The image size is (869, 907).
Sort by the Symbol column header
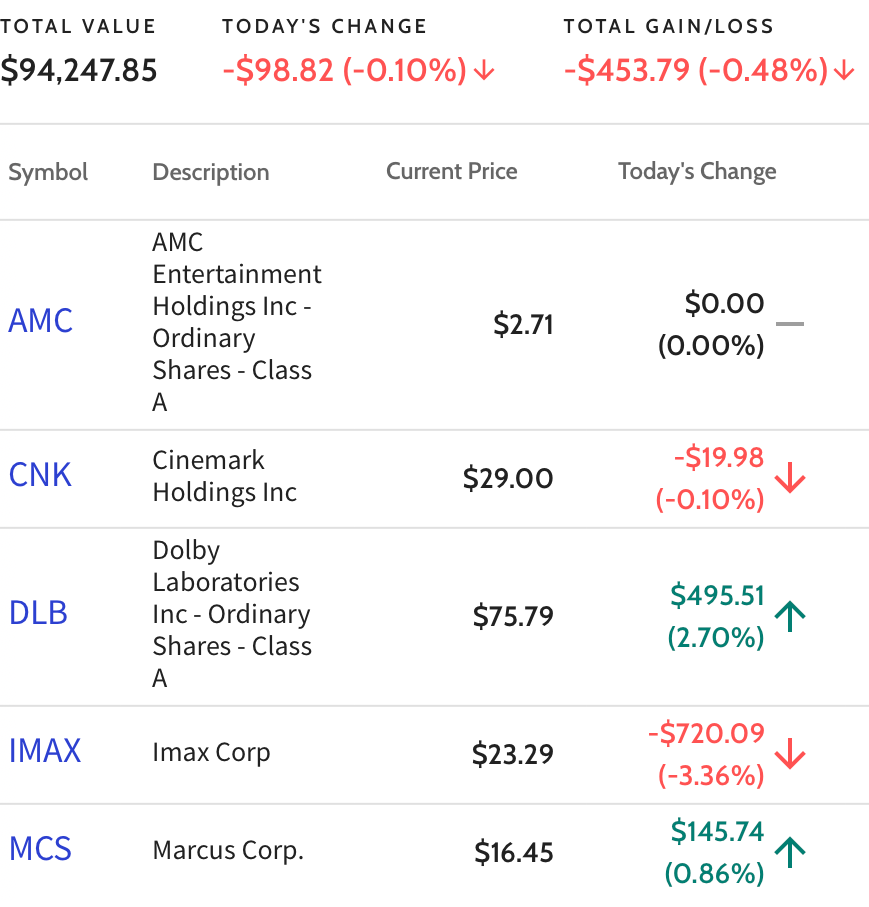pos(48,172)
